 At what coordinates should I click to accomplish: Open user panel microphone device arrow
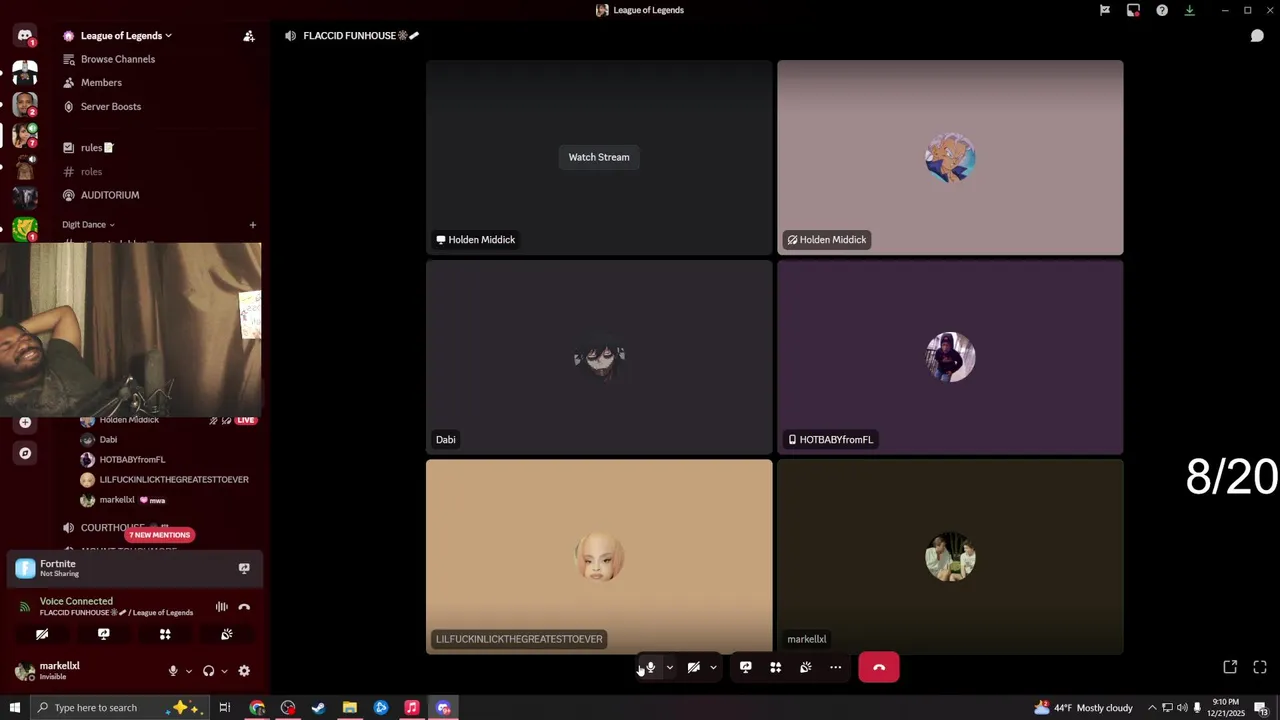pos(188,671)
